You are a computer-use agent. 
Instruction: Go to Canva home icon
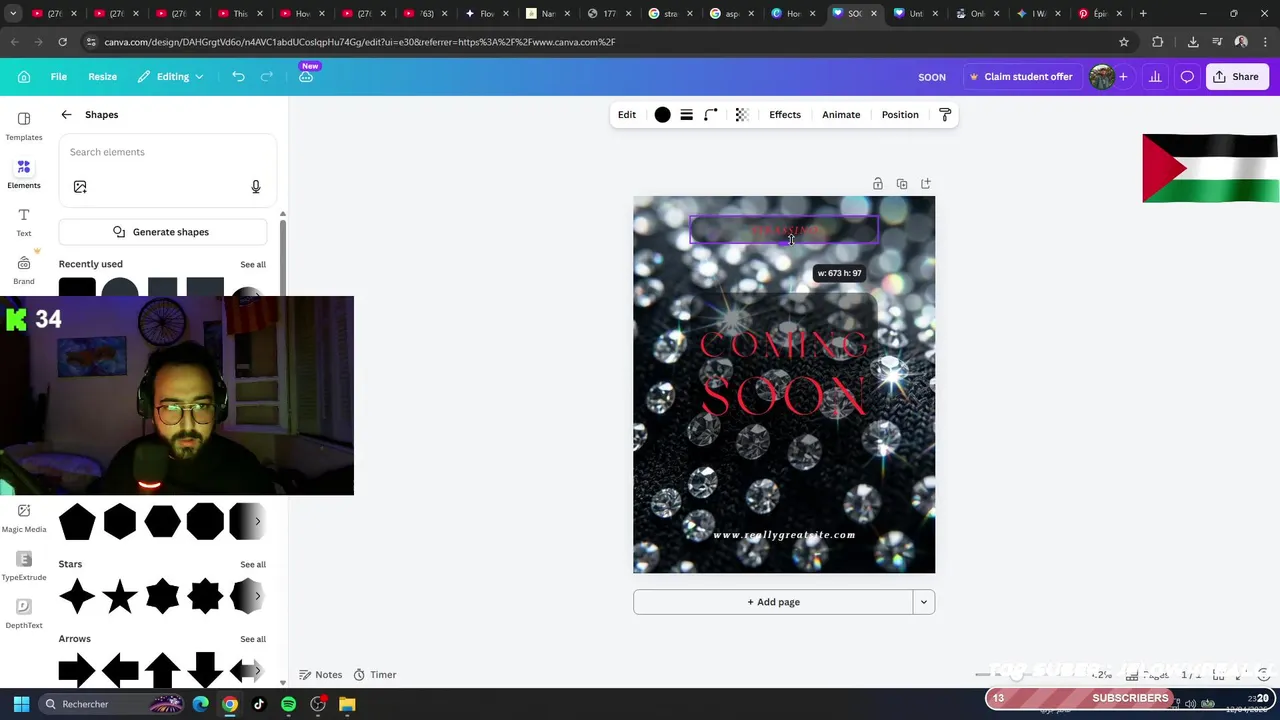click(x=24, y=77)
